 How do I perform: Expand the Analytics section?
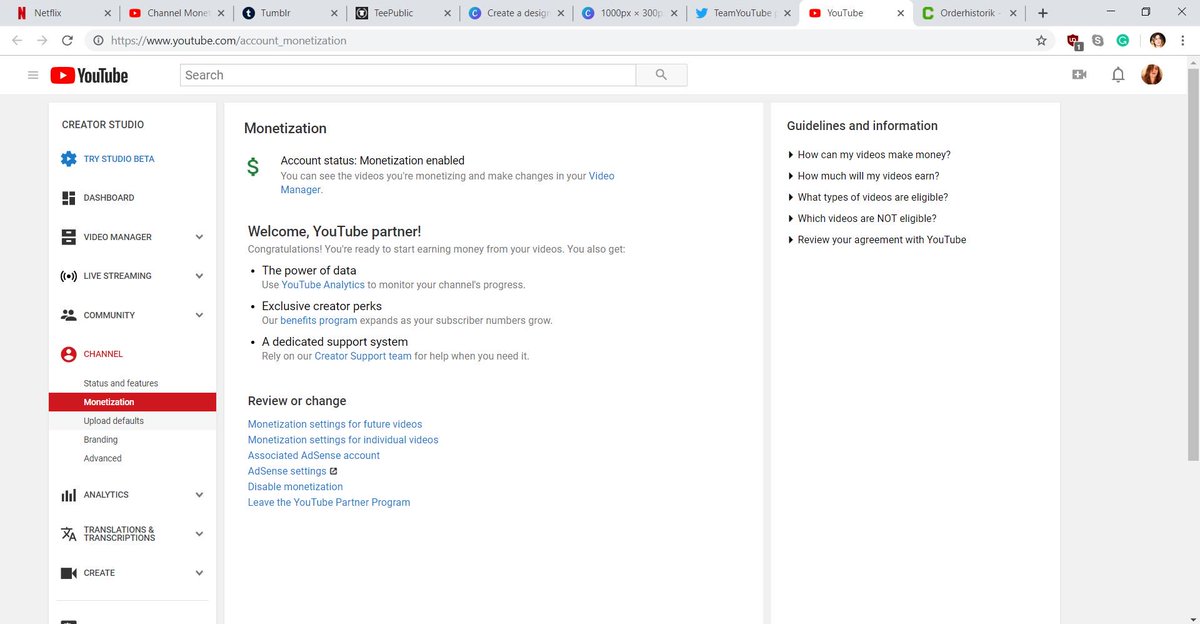pos(199,495)
